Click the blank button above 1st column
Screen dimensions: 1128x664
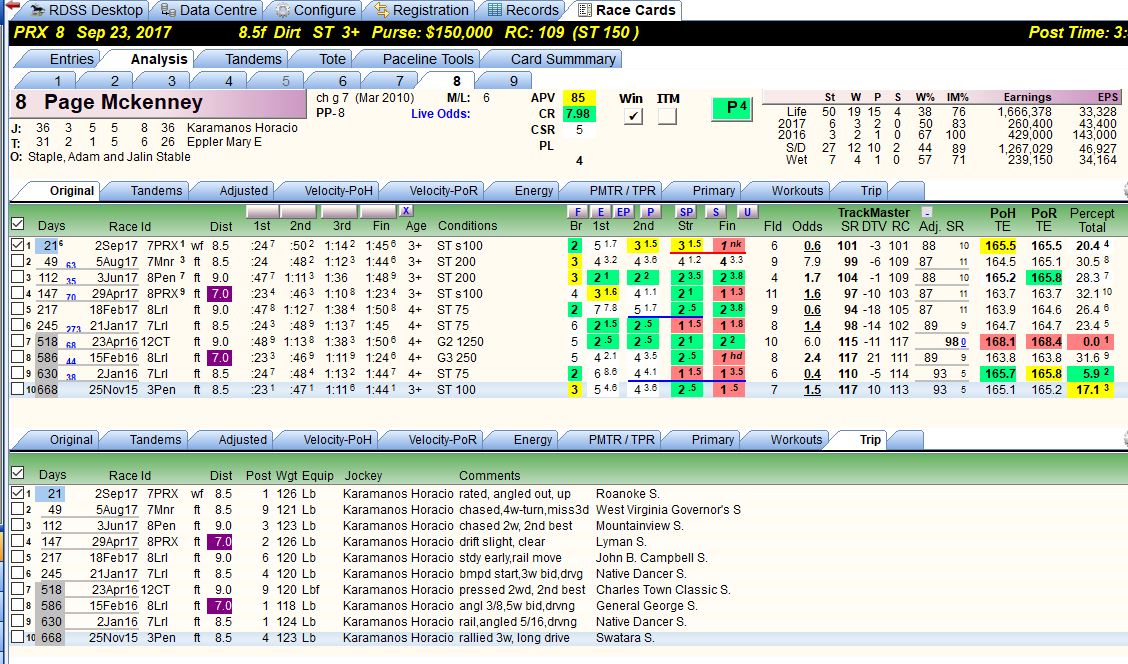tap(262, 212)
